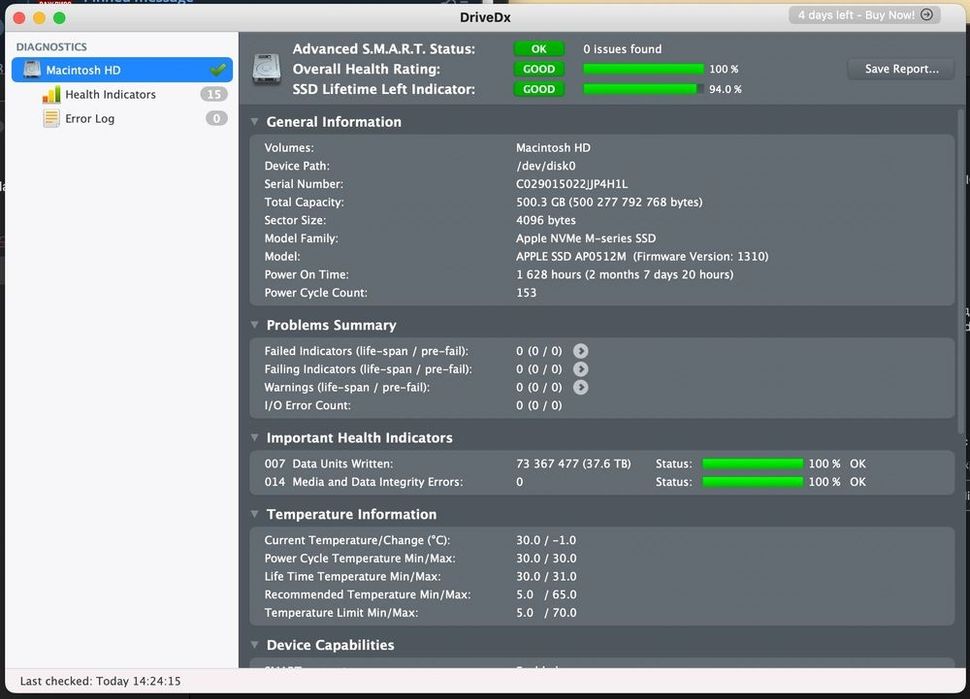
Task: Click the Last checked Today 14:24:15 status text
Action: pos(100,681)
